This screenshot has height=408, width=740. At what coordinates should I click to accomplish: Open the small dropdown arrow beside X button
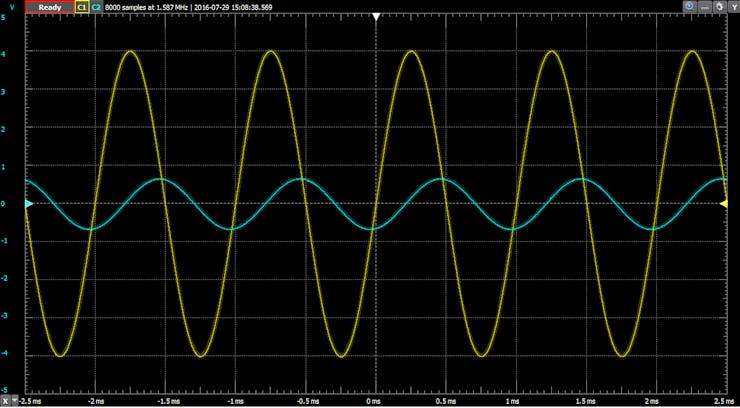[14, 399]
